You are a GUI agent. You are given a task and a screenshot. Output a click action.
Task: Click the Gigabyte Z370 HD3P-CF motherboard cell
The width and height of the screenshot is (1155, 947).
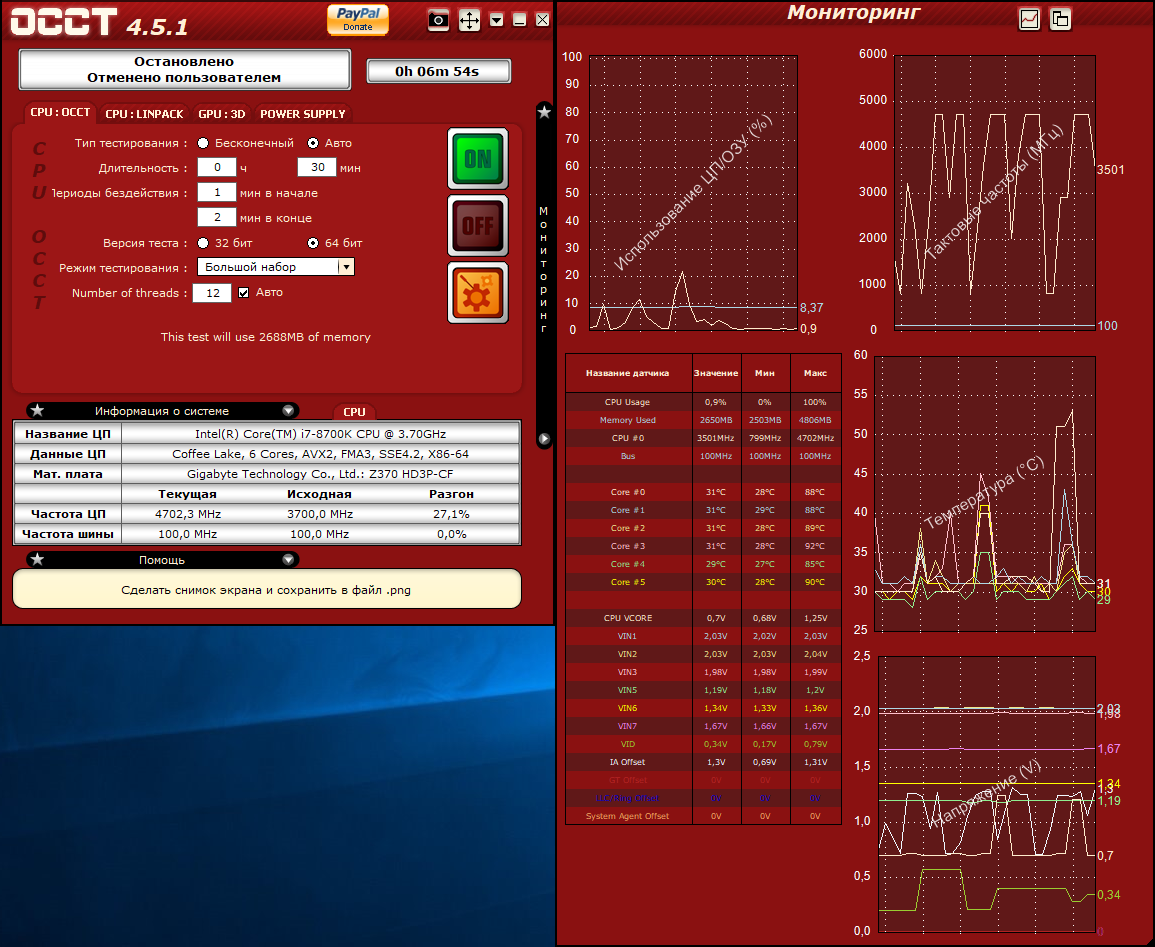(x=320, y=474)
